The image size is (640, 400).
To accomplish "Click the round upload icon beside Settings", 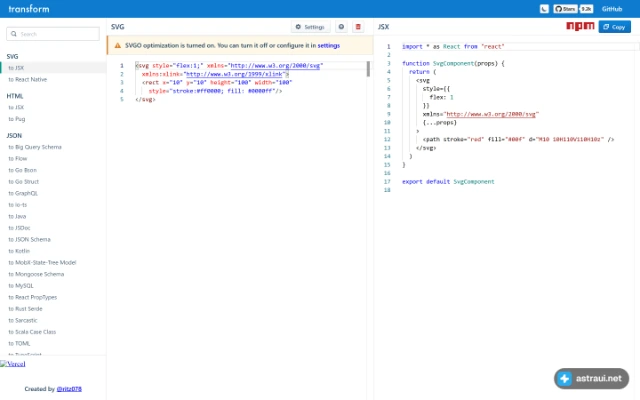I will 341,27.
